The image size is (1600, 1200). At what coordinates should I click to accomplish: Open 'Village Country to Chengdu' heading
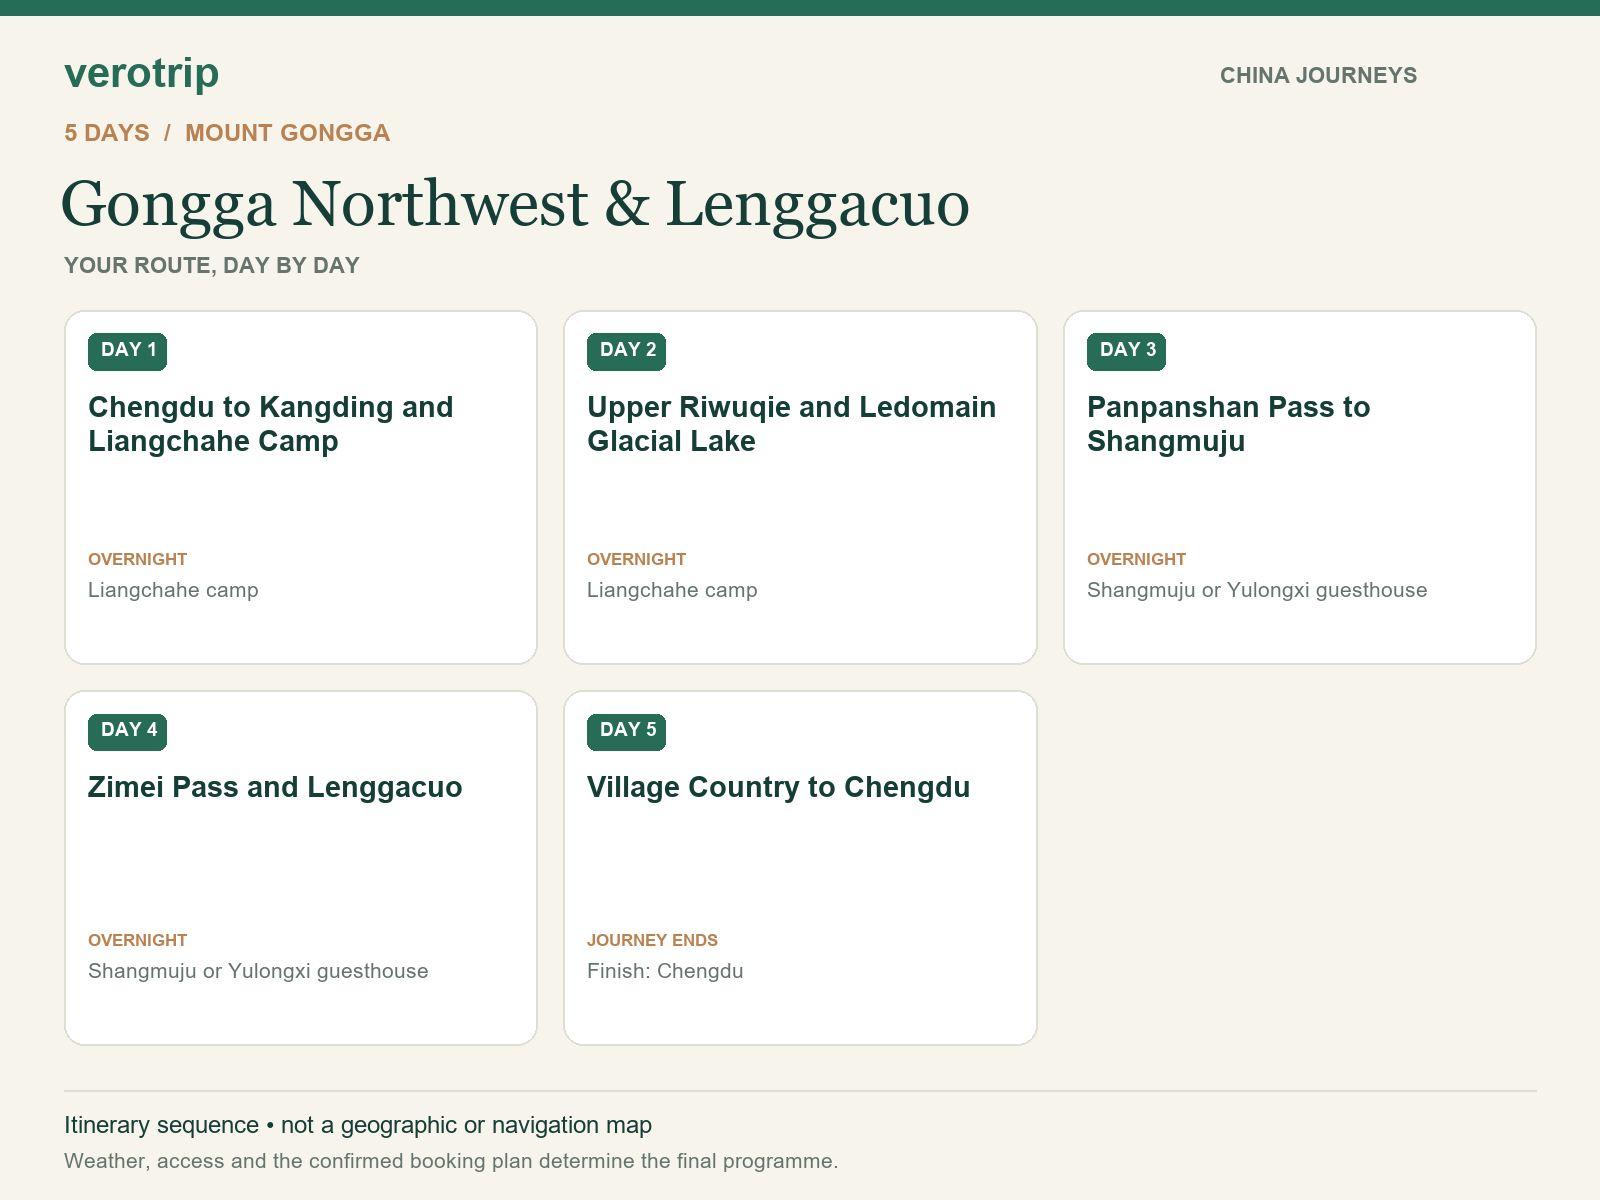pyautogui.click(x=779, y=788)
